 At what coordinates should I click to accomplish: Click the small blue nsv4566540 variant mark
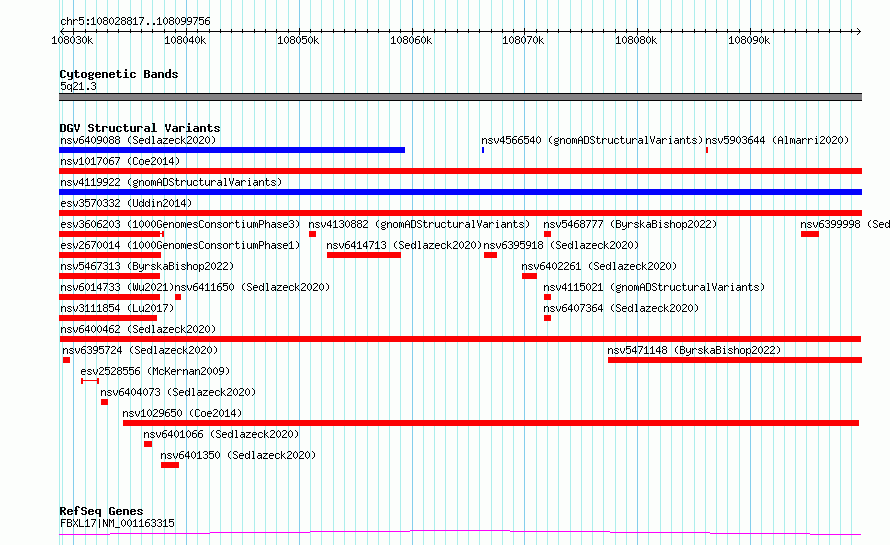[x=483, y=150]
